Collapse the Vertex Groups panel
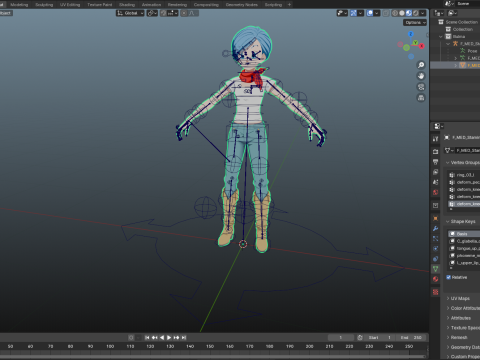 [x=448, y=163]
